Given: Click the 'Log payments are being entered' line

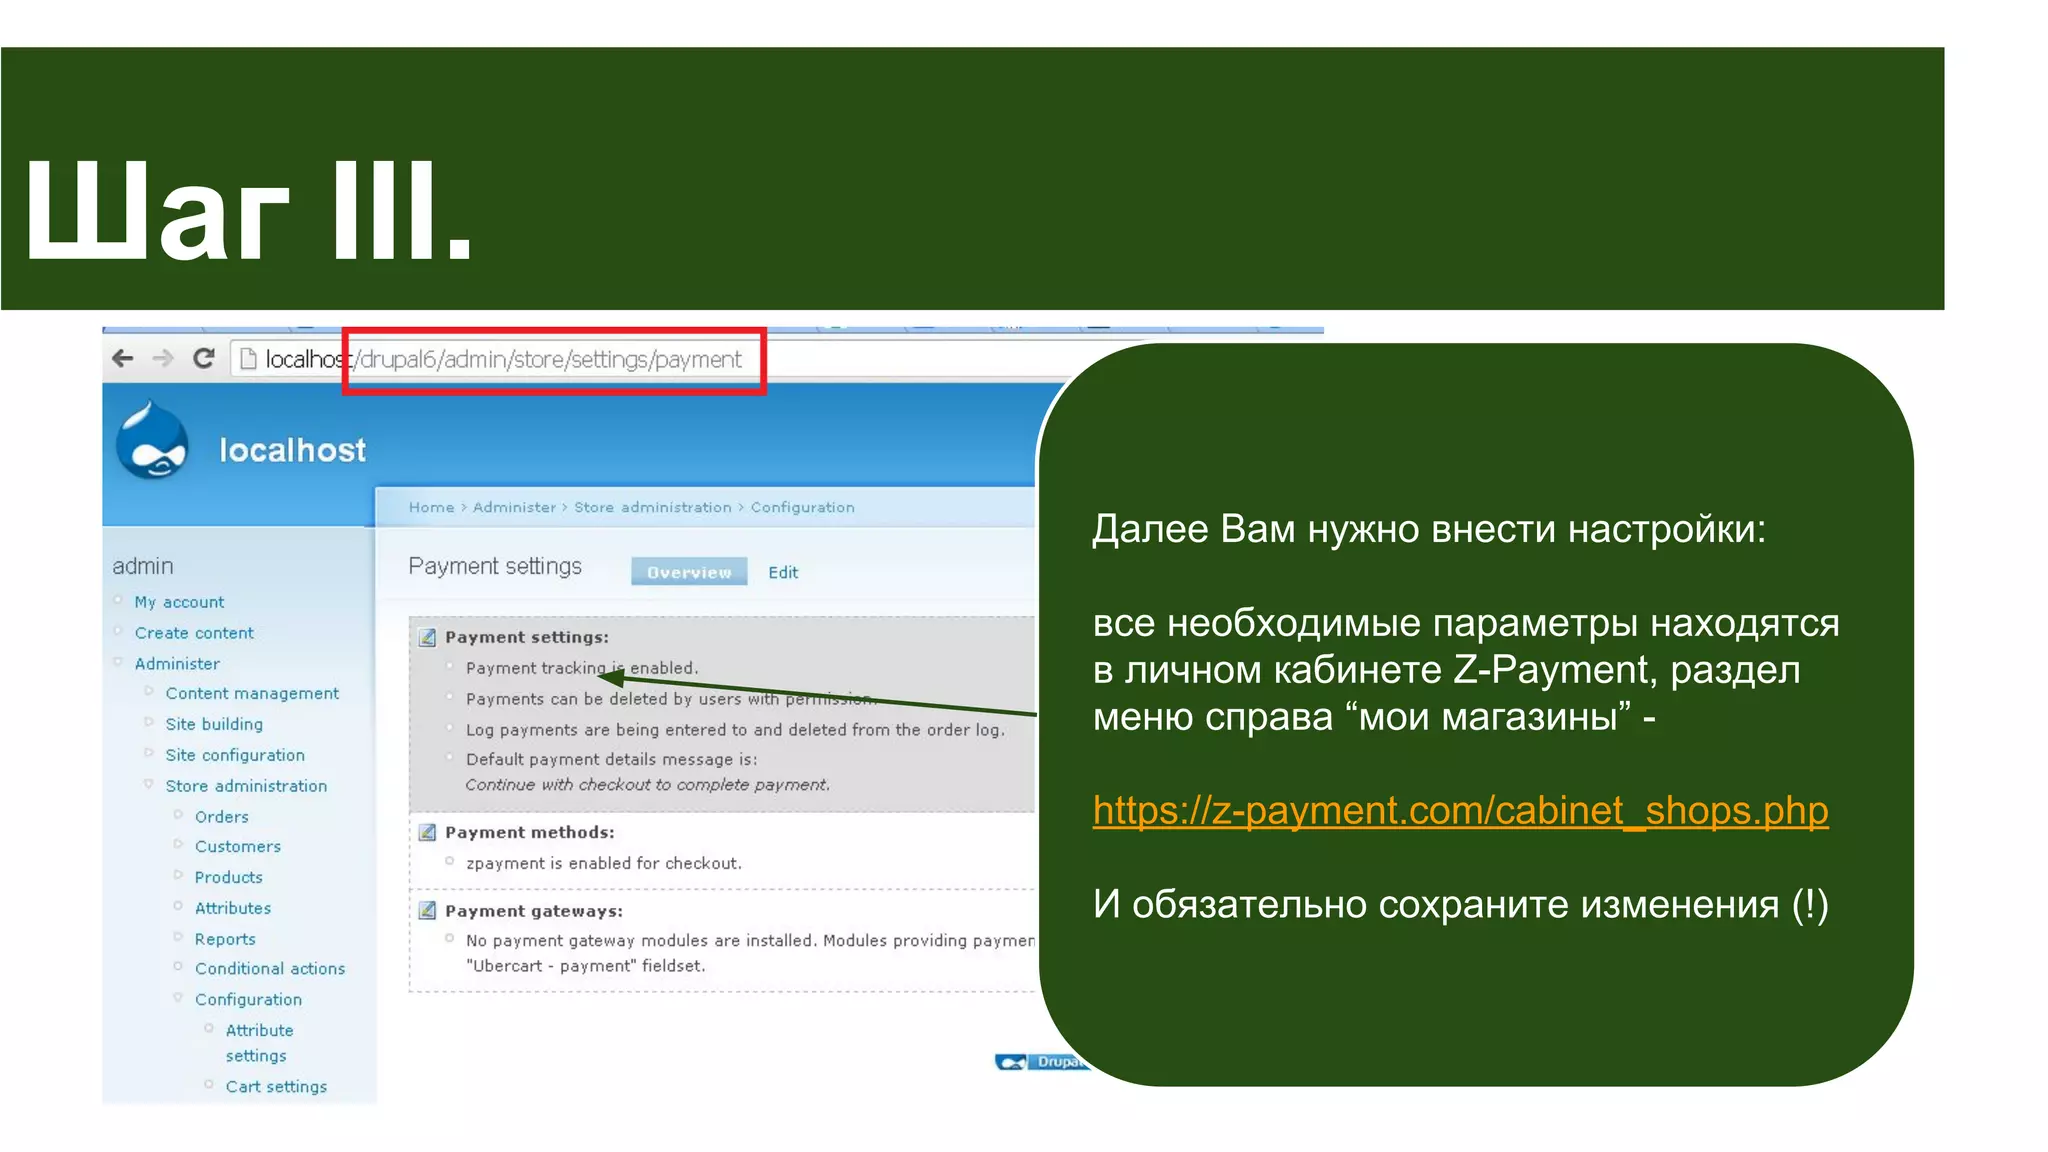Looking at the screenshot, I should (735, 730).
